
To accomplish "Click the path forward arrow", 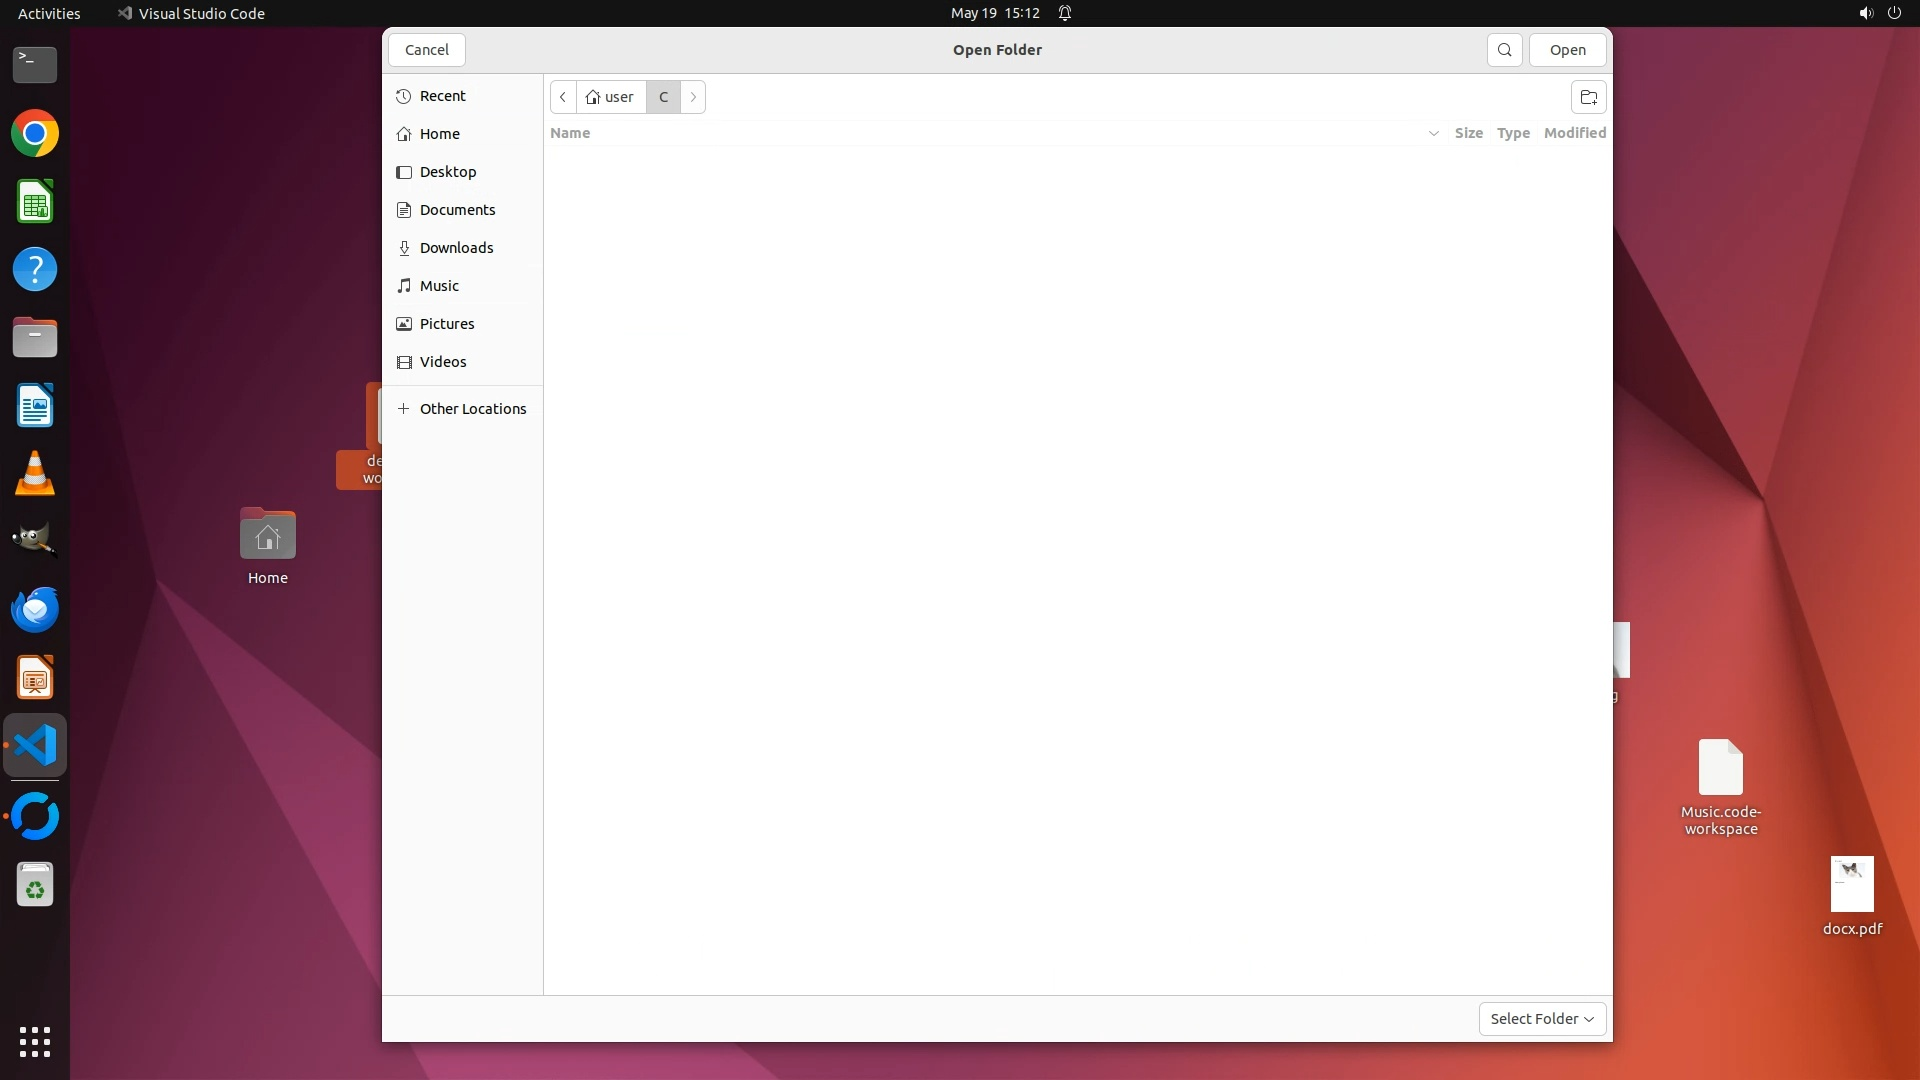I will click(x=693, y=97).
